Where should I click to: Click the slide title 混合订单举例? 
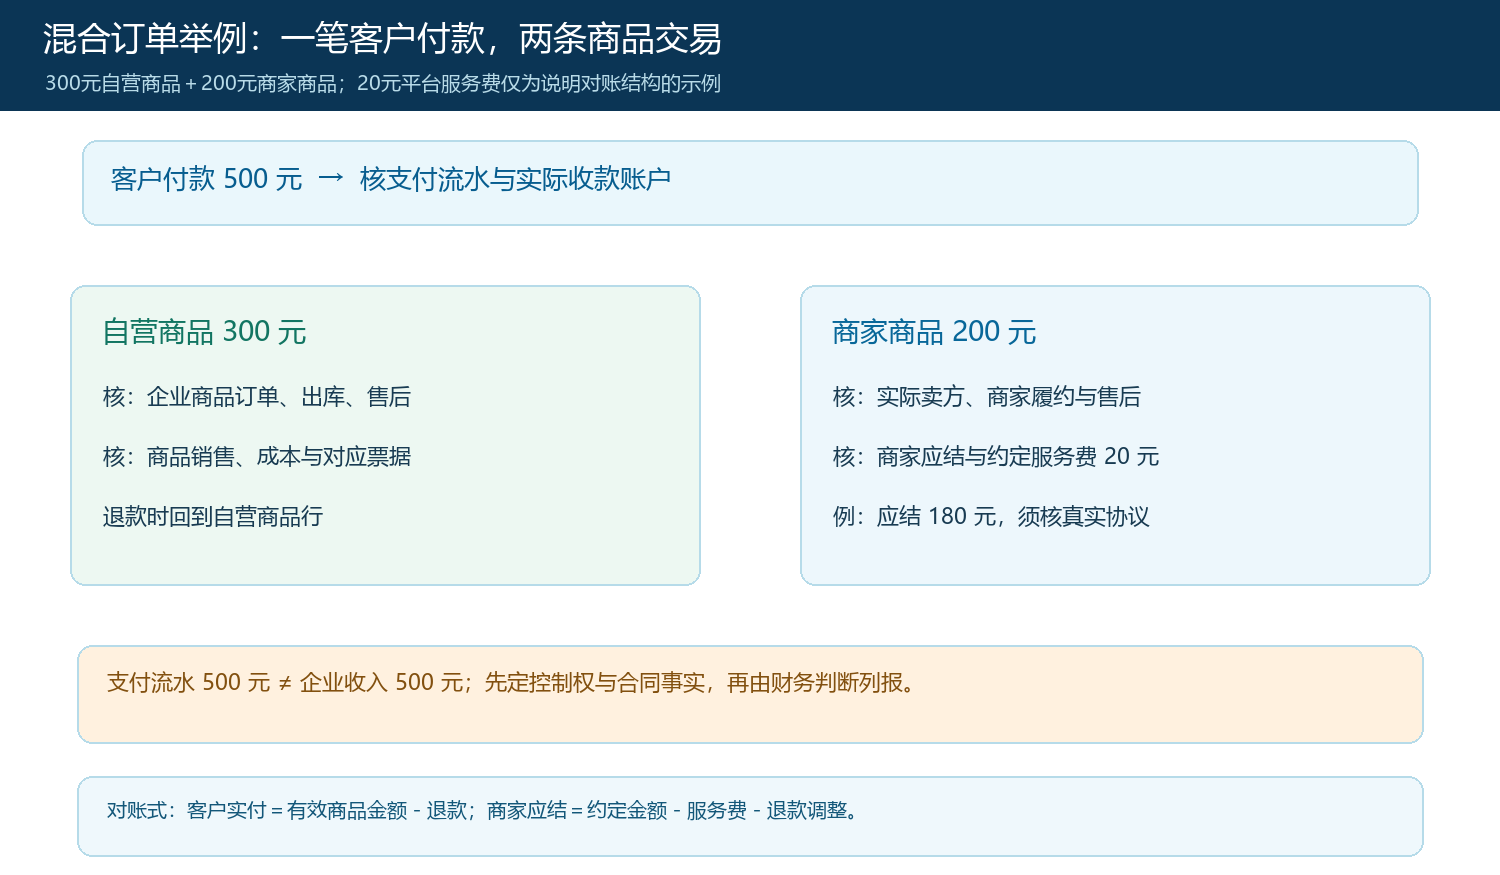coord(382,39)
